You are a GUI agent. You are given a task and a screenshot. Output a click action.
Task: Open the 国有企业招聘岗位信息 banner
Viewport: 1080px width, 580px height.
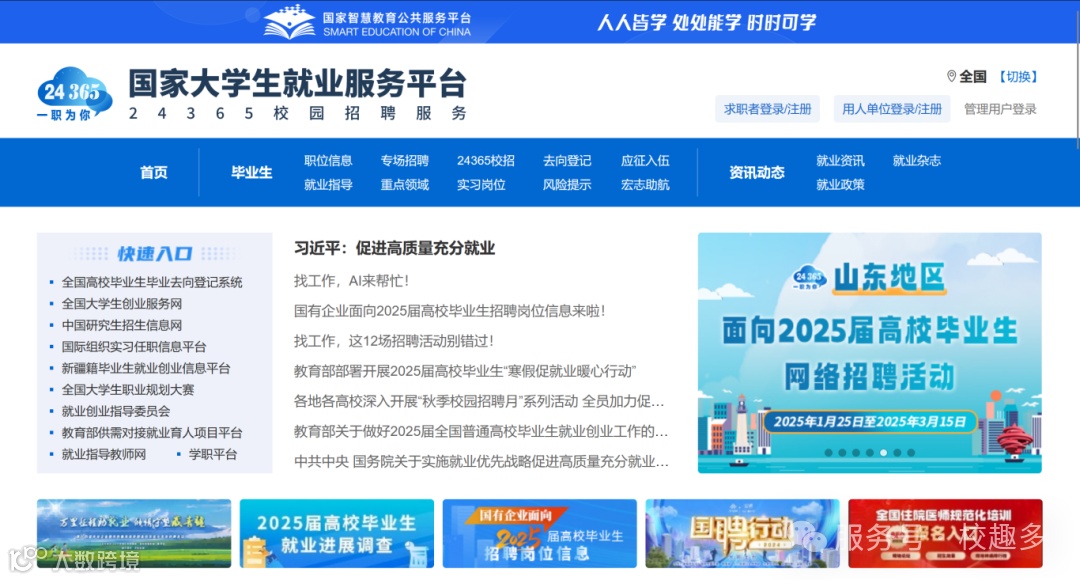(x=539, y=534)
